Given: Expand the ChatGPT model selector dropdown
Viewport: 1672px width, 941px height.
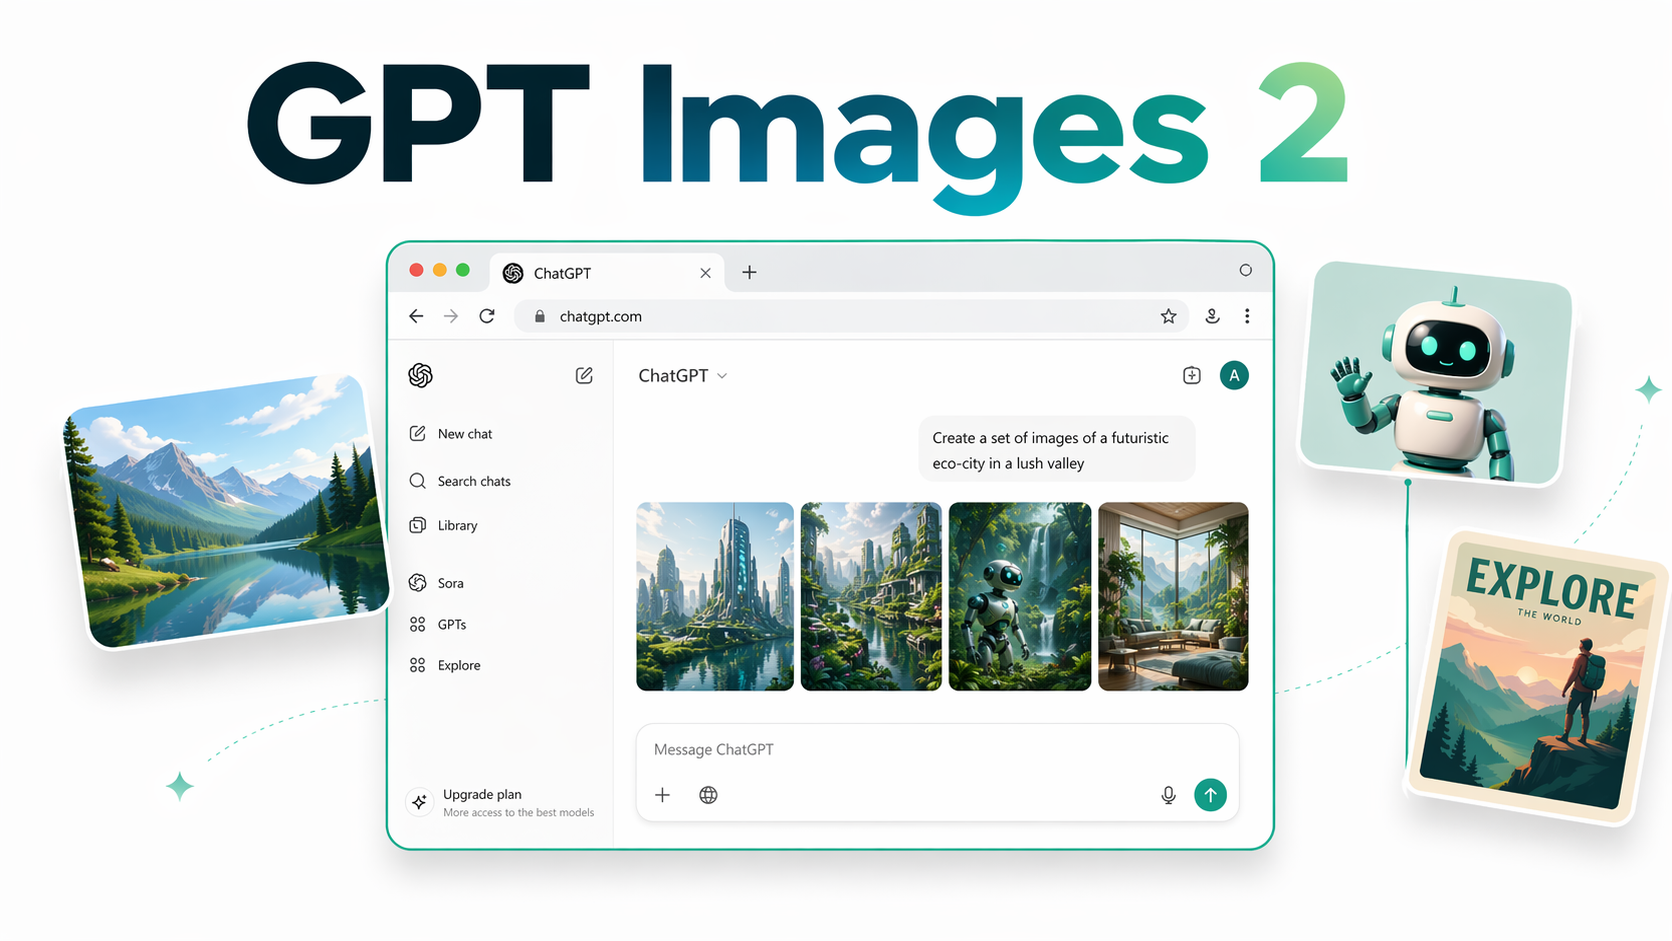Looking at the screenshot, I should click(x=683, y=376).
